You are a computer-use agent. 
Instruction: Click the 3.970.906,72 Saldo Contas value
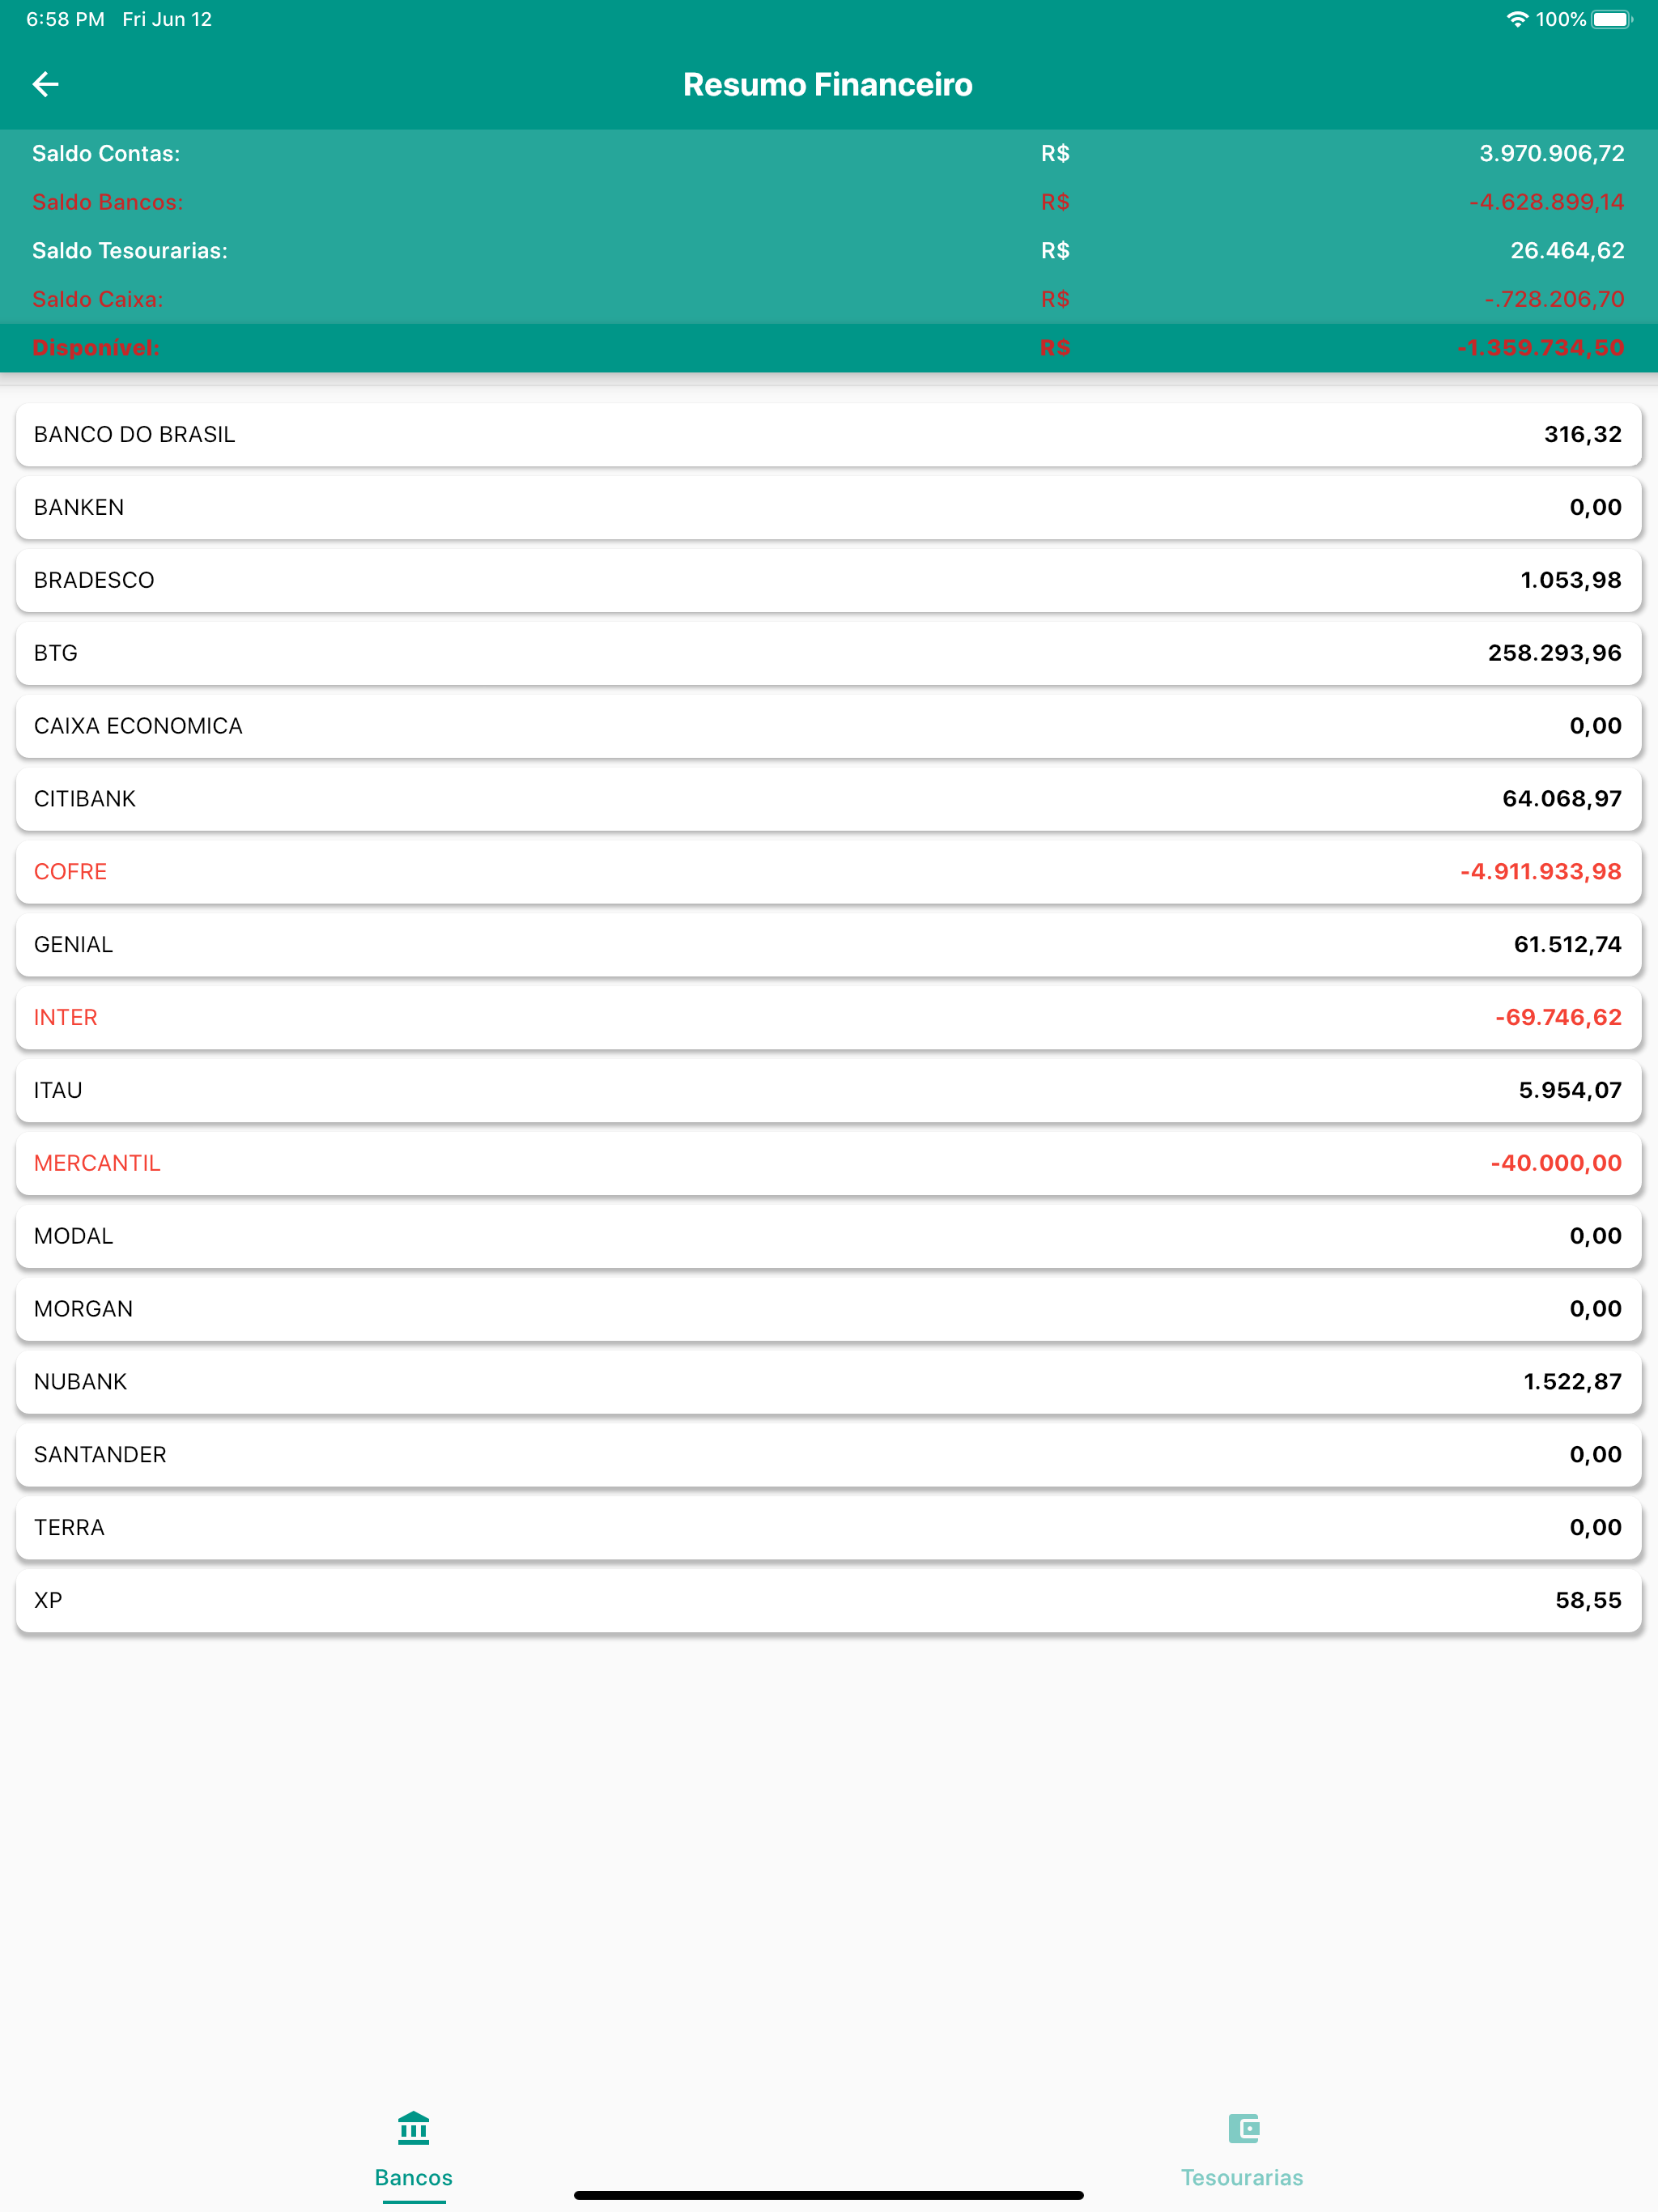[1552, 153]
